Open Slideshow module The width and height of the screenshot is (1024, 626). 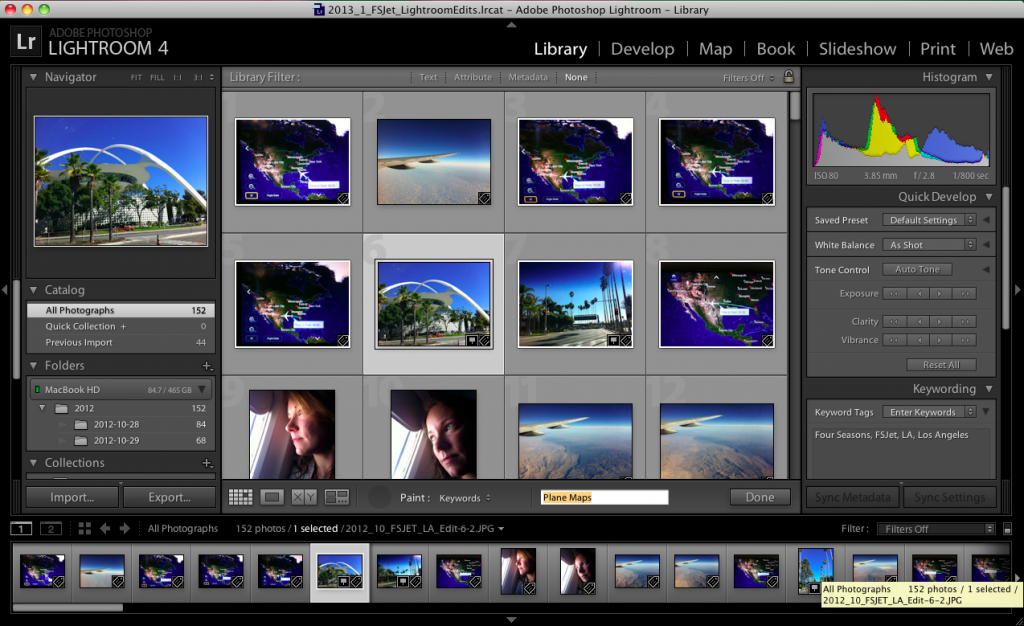(x=857, y=49)
